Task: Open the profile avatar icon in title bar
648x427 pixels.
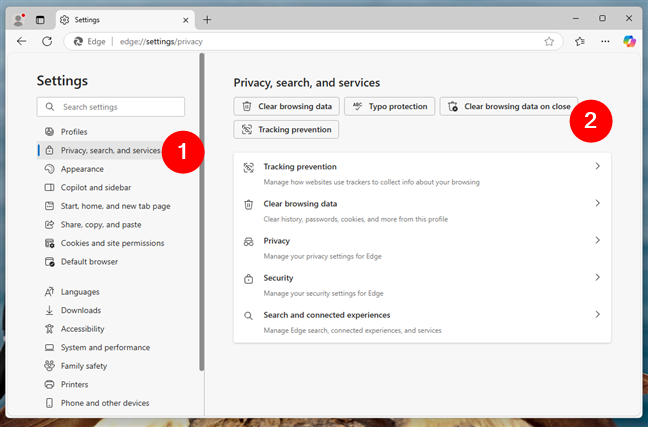Action: pyautogui.click(x=19, y=19)
